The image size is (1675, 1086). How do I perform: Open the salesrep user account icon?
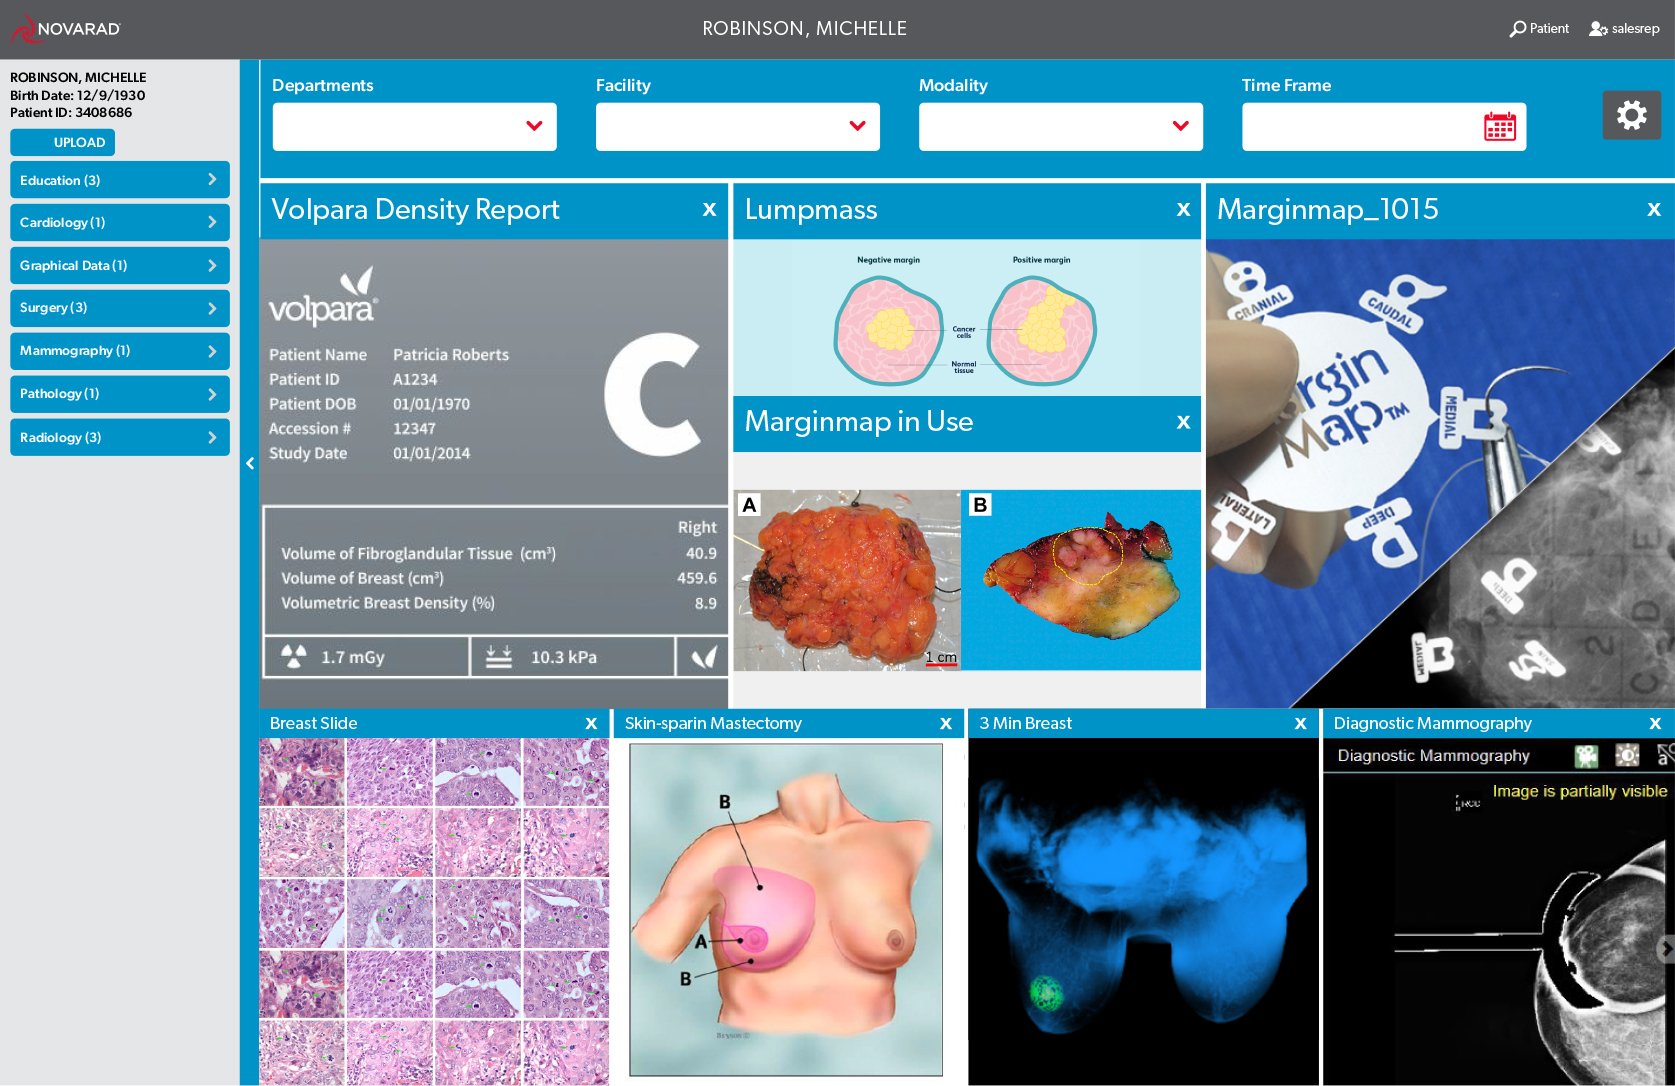1598,29
